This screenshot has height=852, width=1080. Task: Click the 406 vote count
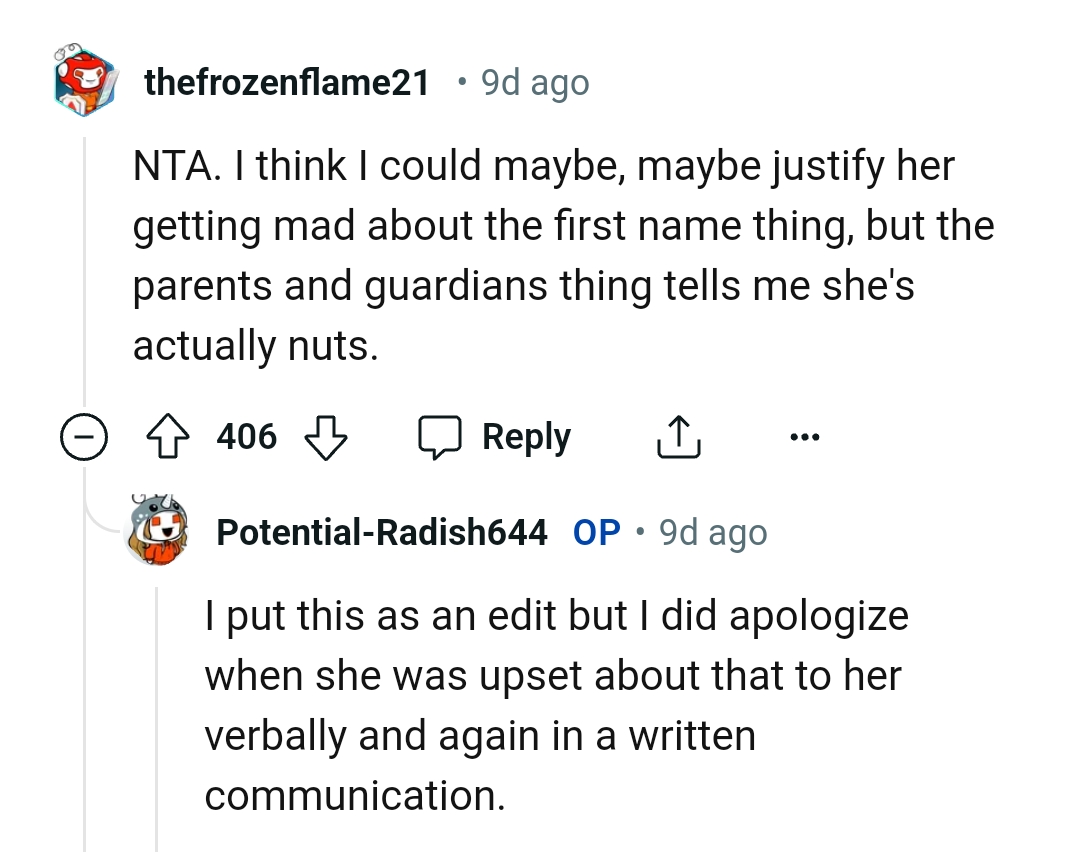[247, 436]
